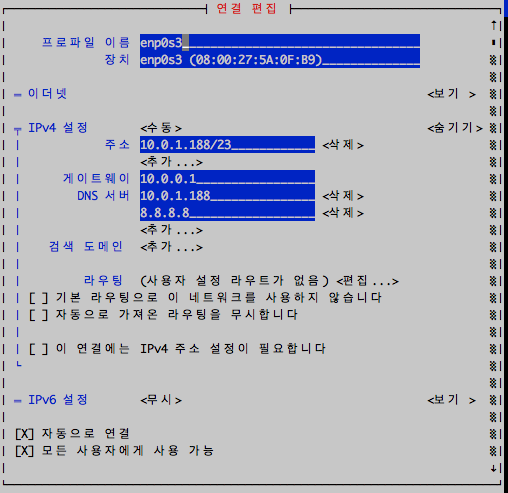Delete DNS server 10.0.1.188
This screenshot has width=508, height=493.
tap(343, 196)
